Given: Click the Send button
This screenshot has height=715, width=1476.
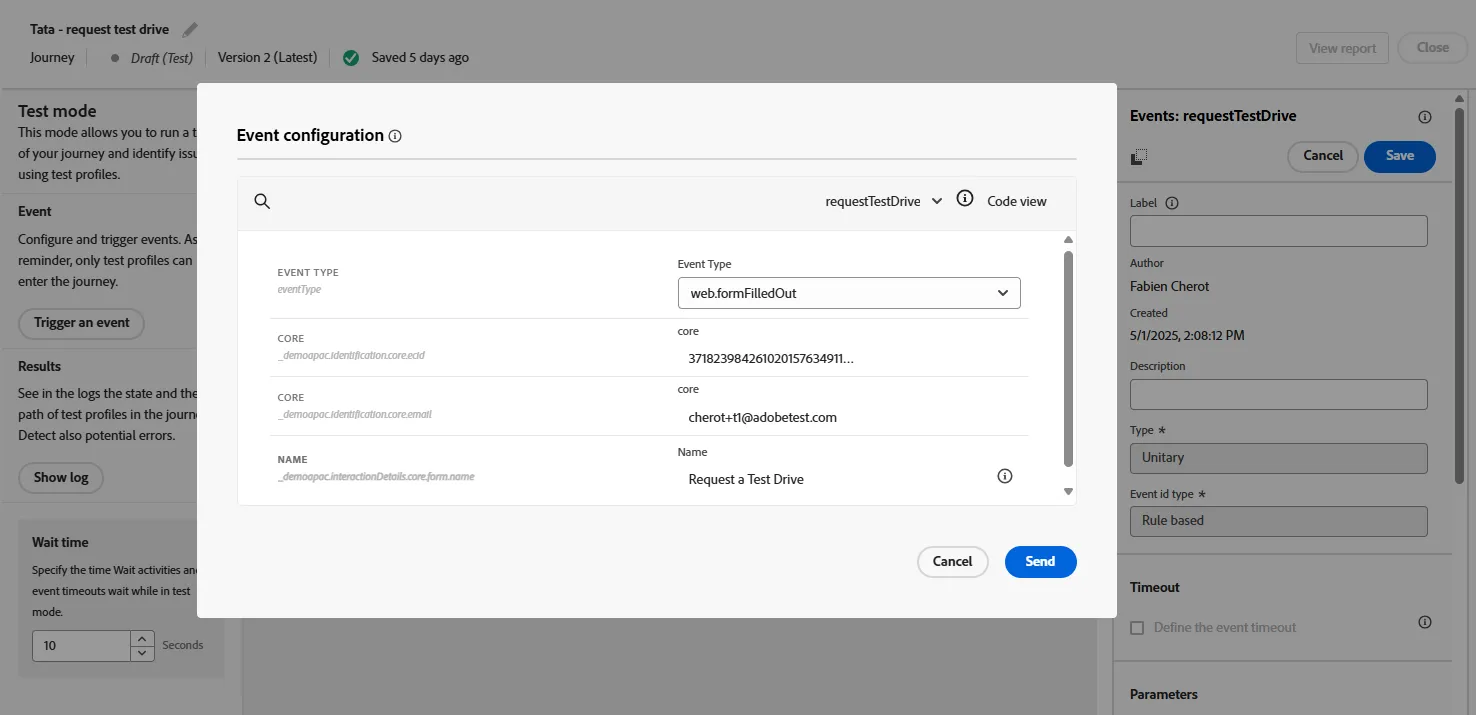Looking at the screenshot, I should pos(1041,562).
